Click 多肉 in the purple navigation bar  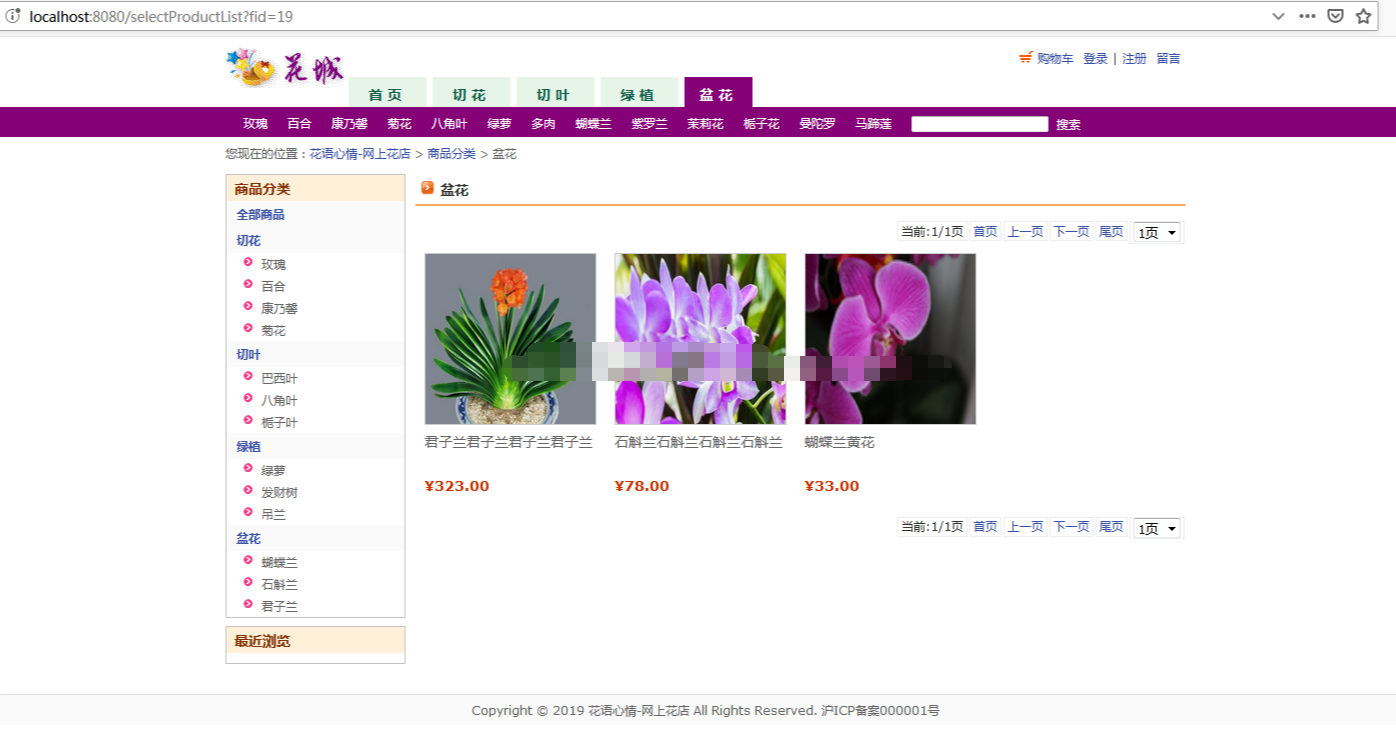(543, 124)
